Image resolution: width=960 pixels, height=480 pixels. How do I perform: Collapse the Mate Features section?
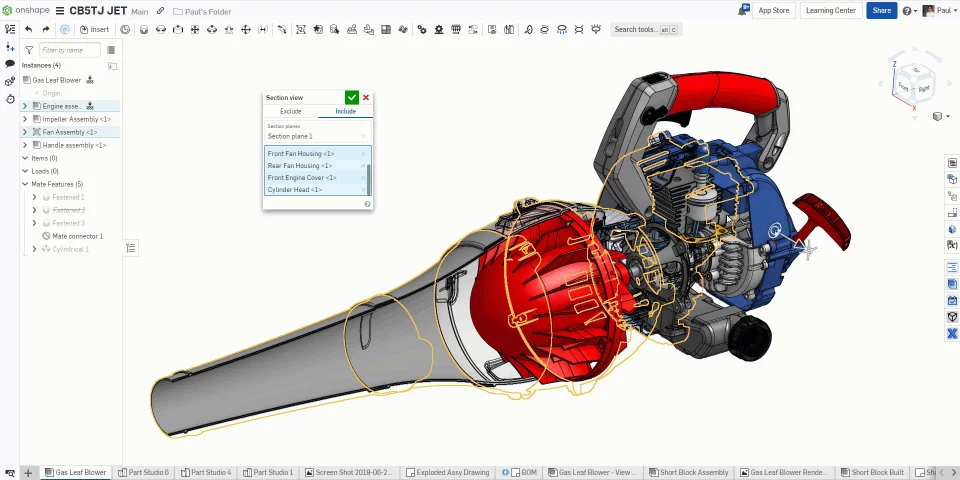25,184
